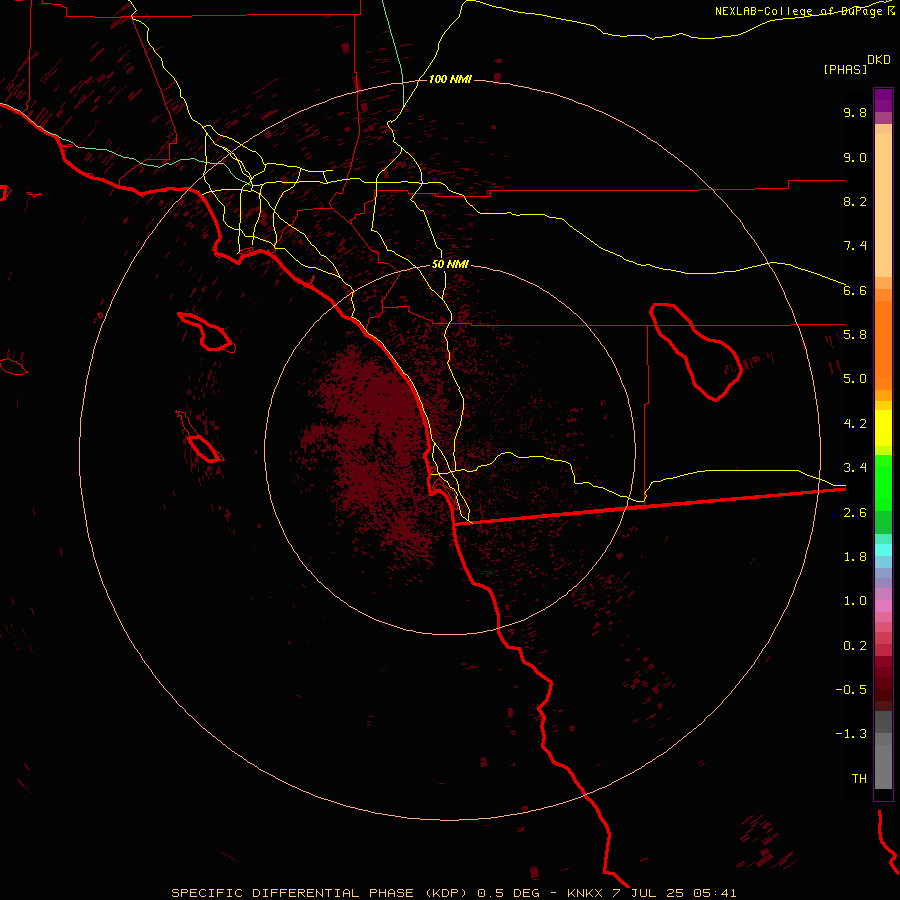Select the -0.5 value on the scale
Image resolution: width=900 pixels, height=900 pixels.
coord(851,690)
